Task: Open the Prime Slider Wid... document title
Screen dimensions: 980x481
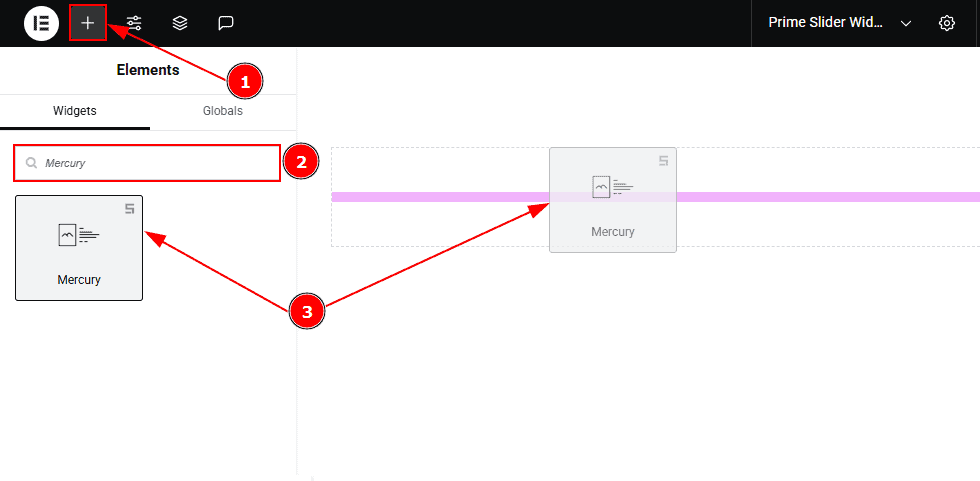Action: coord(825,22)
